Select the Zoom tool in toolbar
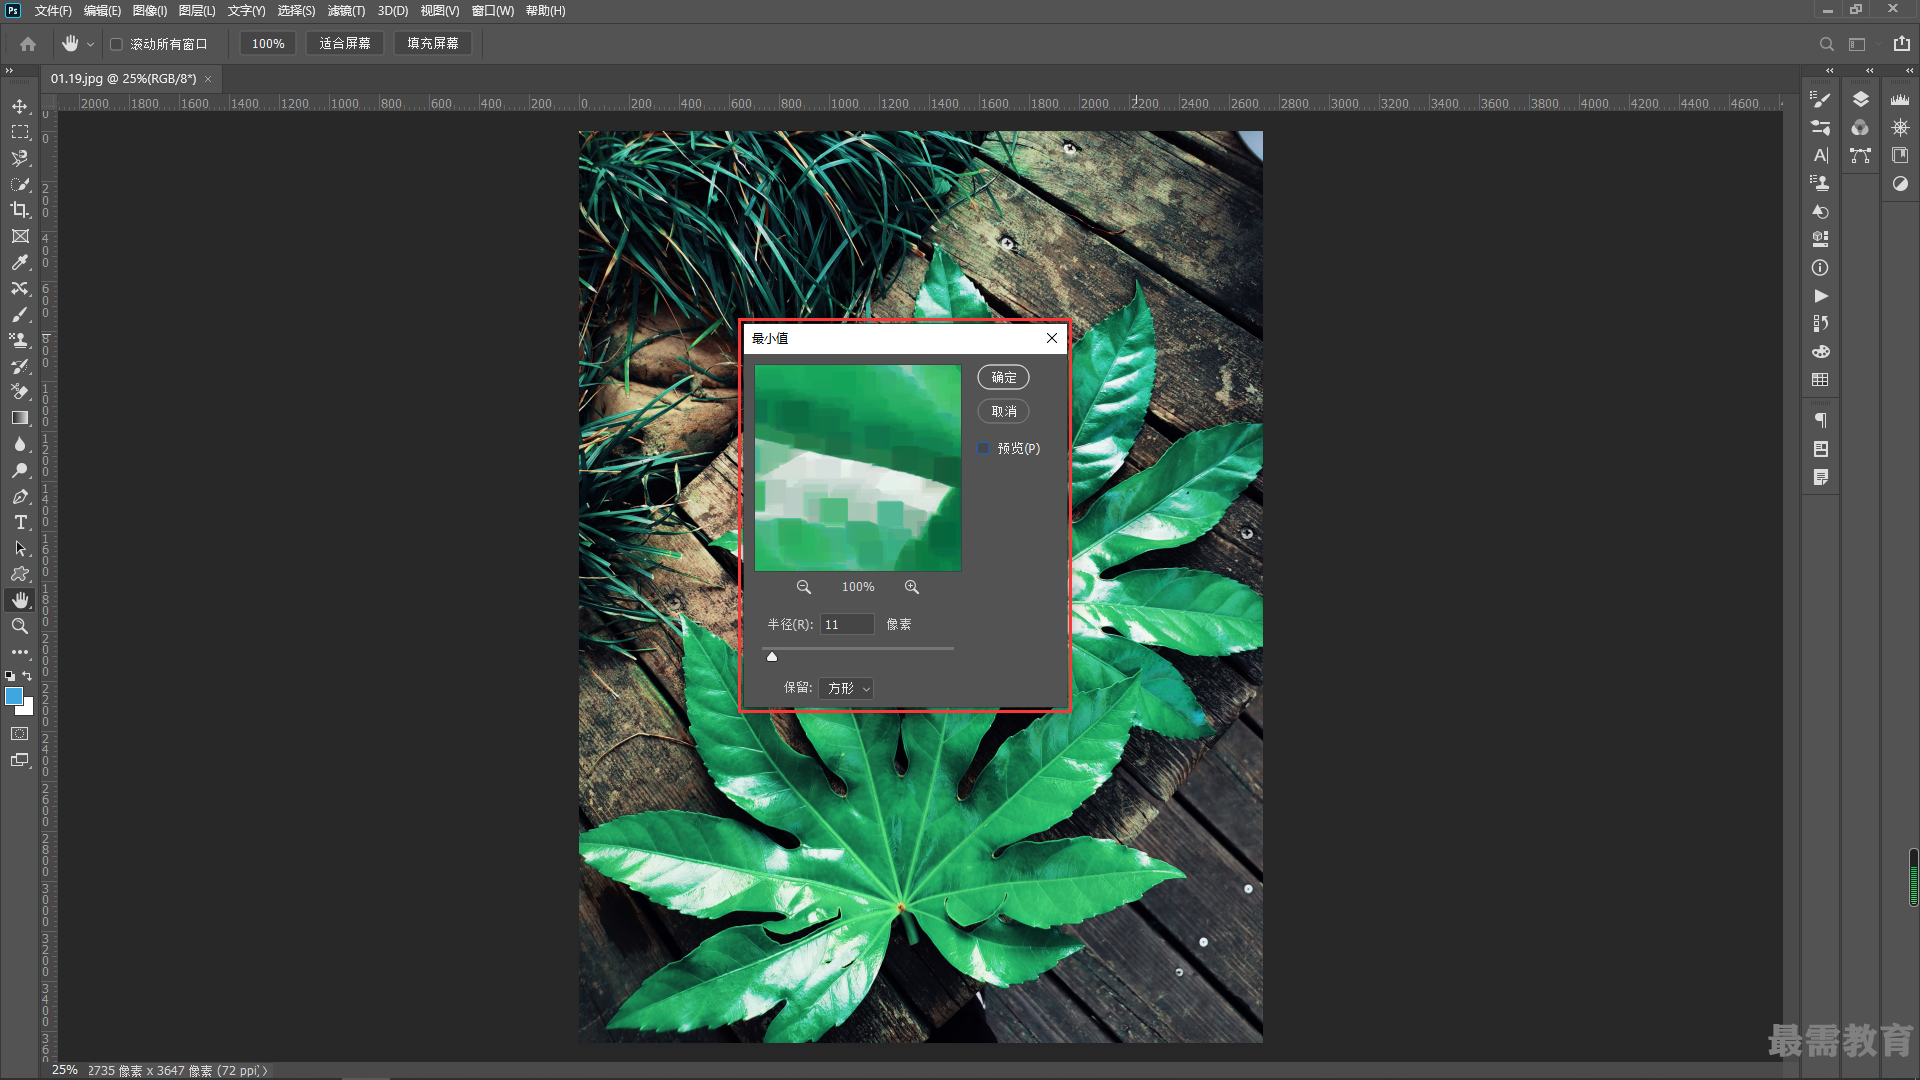Screen dimensions: 1920x1080 tap(20, 626)
